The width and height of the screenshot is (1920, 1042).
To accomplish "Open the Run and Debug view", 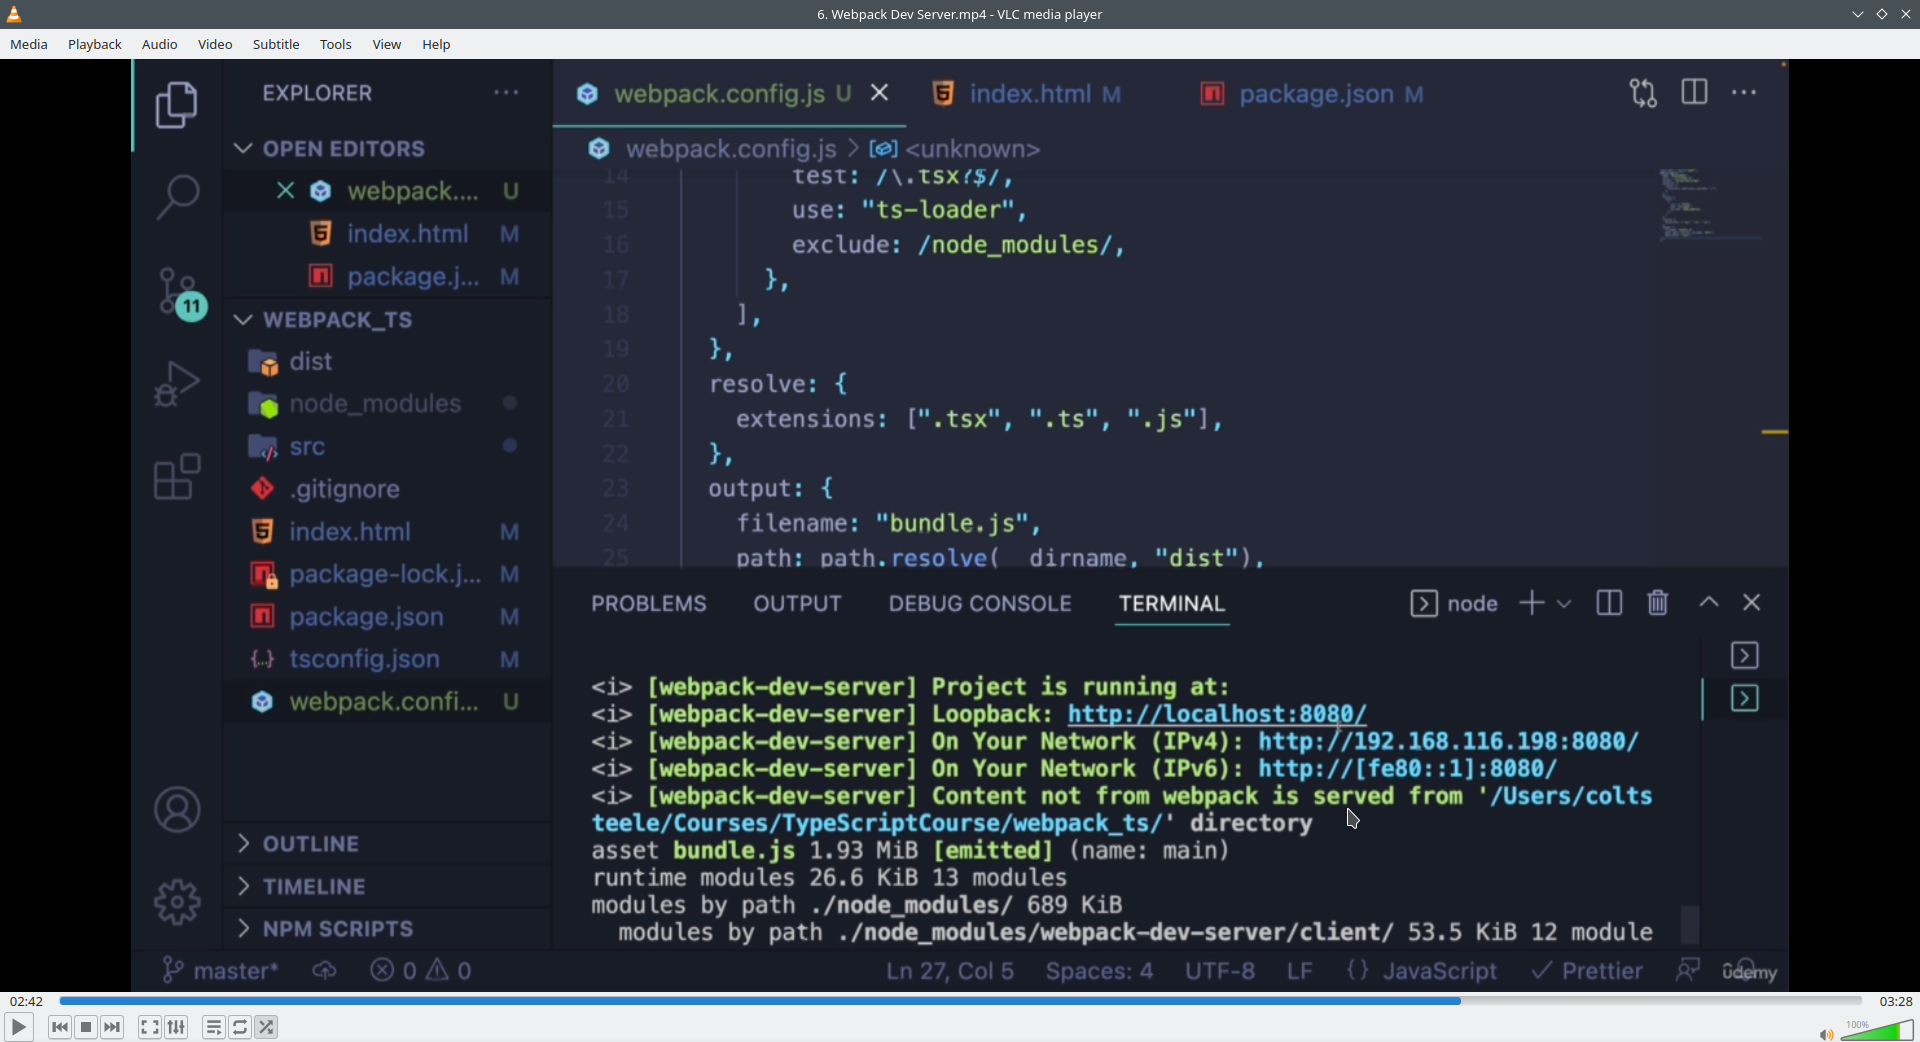I will point(177,384).
